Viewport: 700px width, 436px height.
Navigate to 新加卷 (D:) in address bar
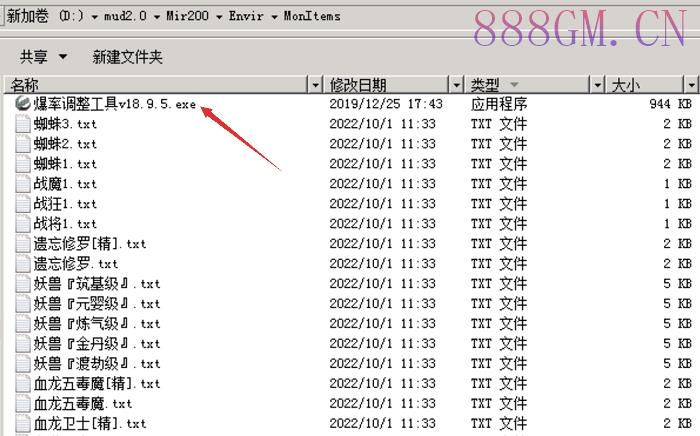tap(45, 16)
